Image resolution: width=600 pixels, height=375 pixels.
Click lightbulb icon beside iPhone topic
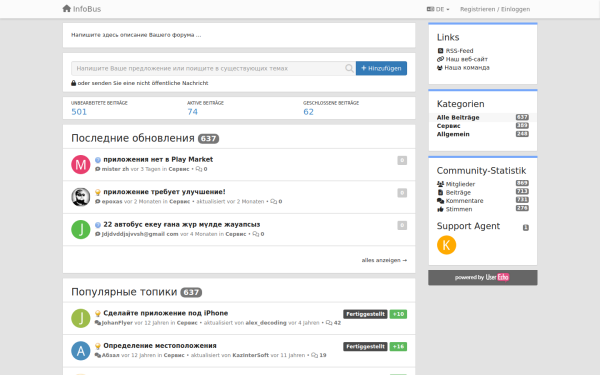click(98, 314)
